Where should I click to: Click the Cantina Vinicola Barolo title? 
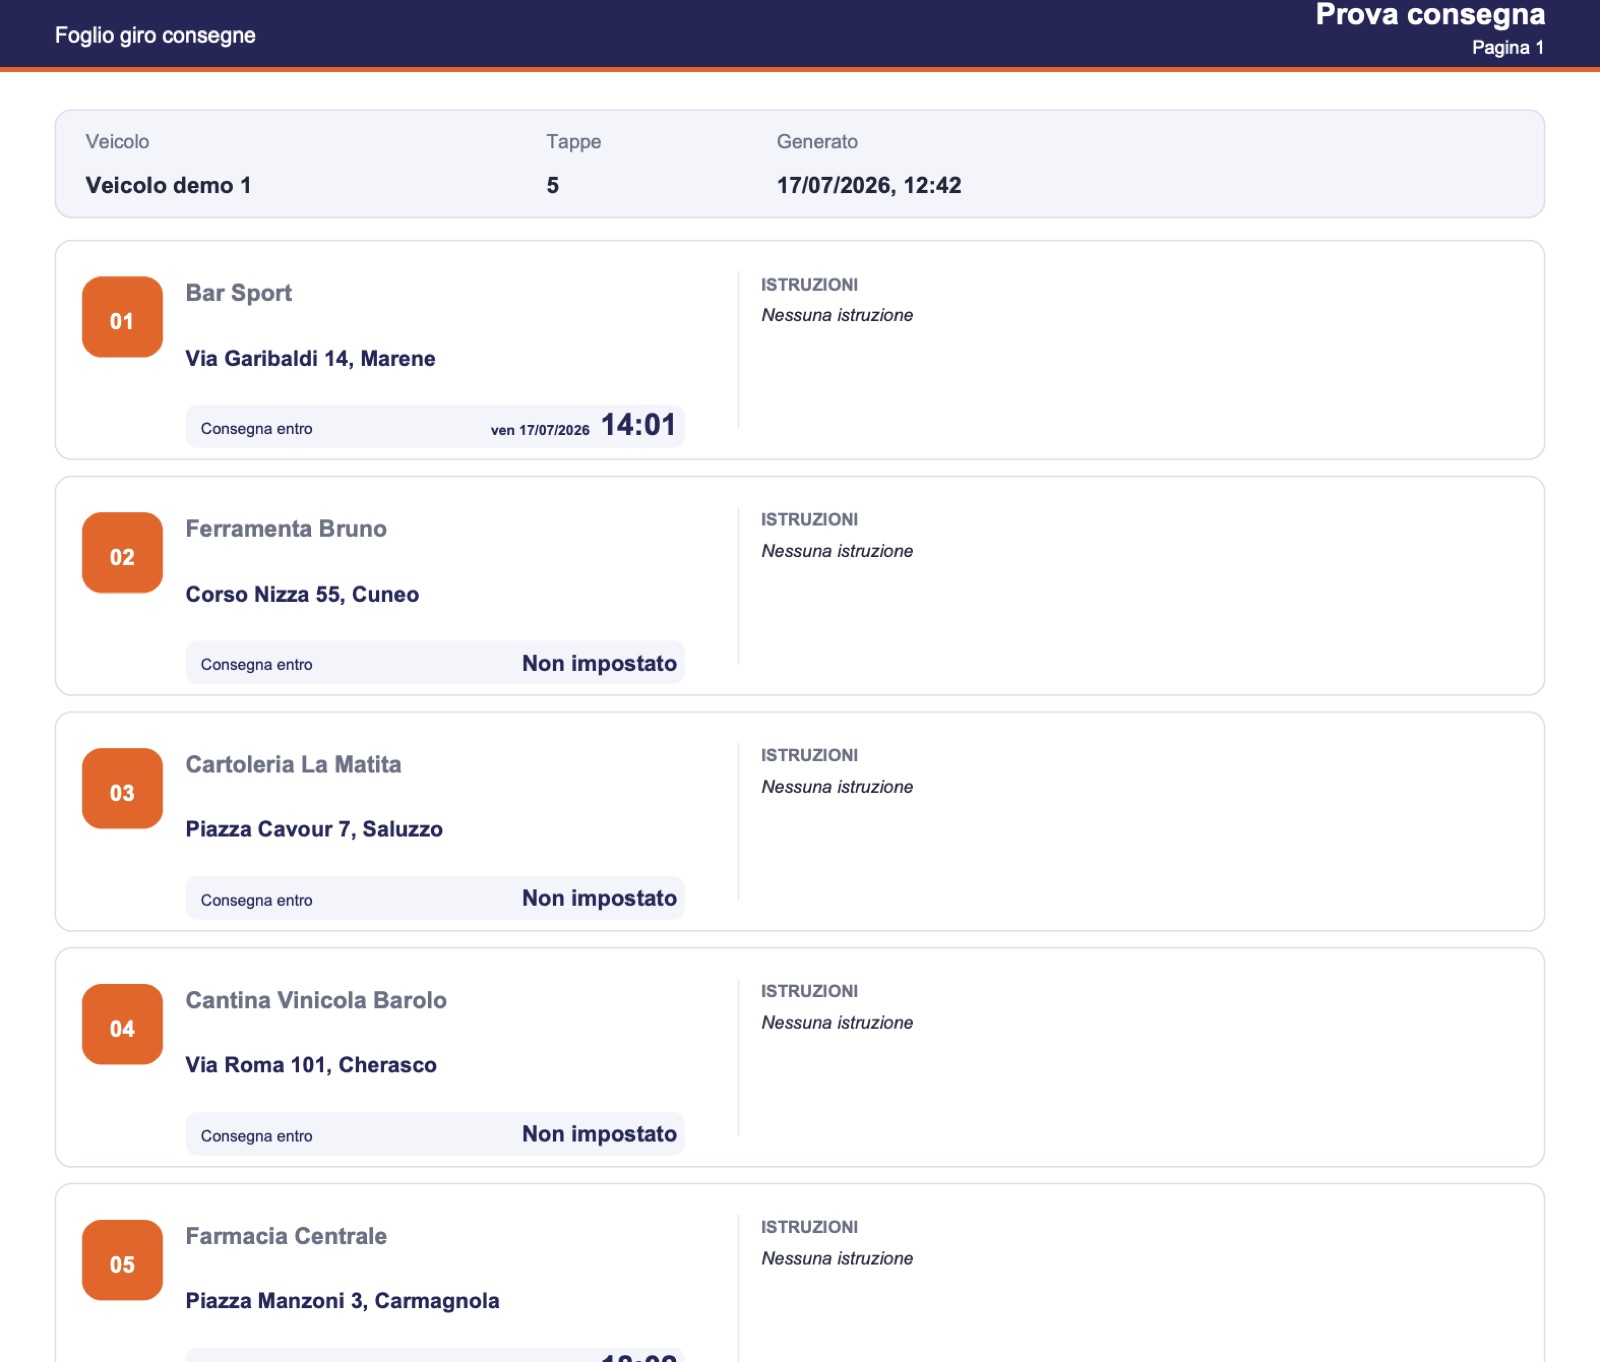[316, 1000]
